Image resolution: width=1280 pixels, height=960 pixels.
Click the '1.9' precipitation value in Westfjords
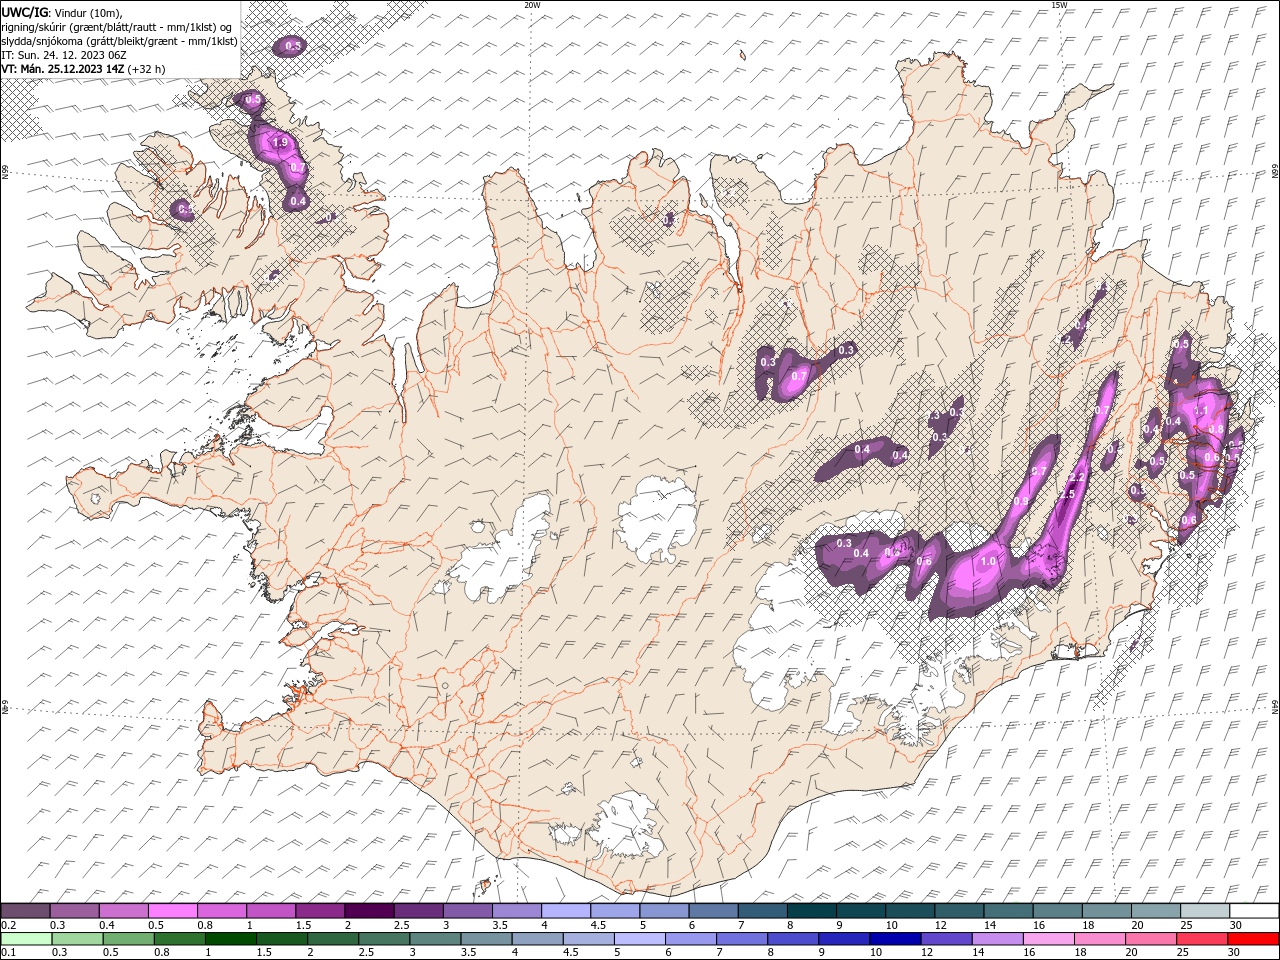pyautogui.click(x=281, y=144)
